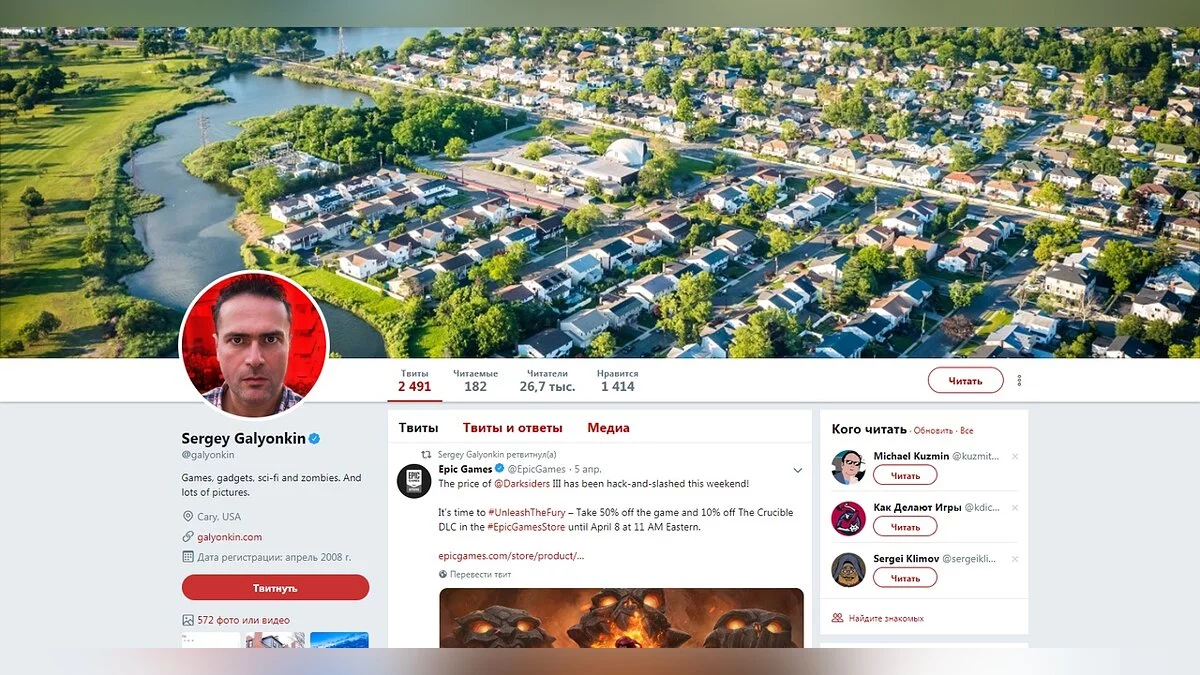Dismiss Michael Kuzmin suggestion with the X
The image size is (1200, 675).
point(1014,456)
